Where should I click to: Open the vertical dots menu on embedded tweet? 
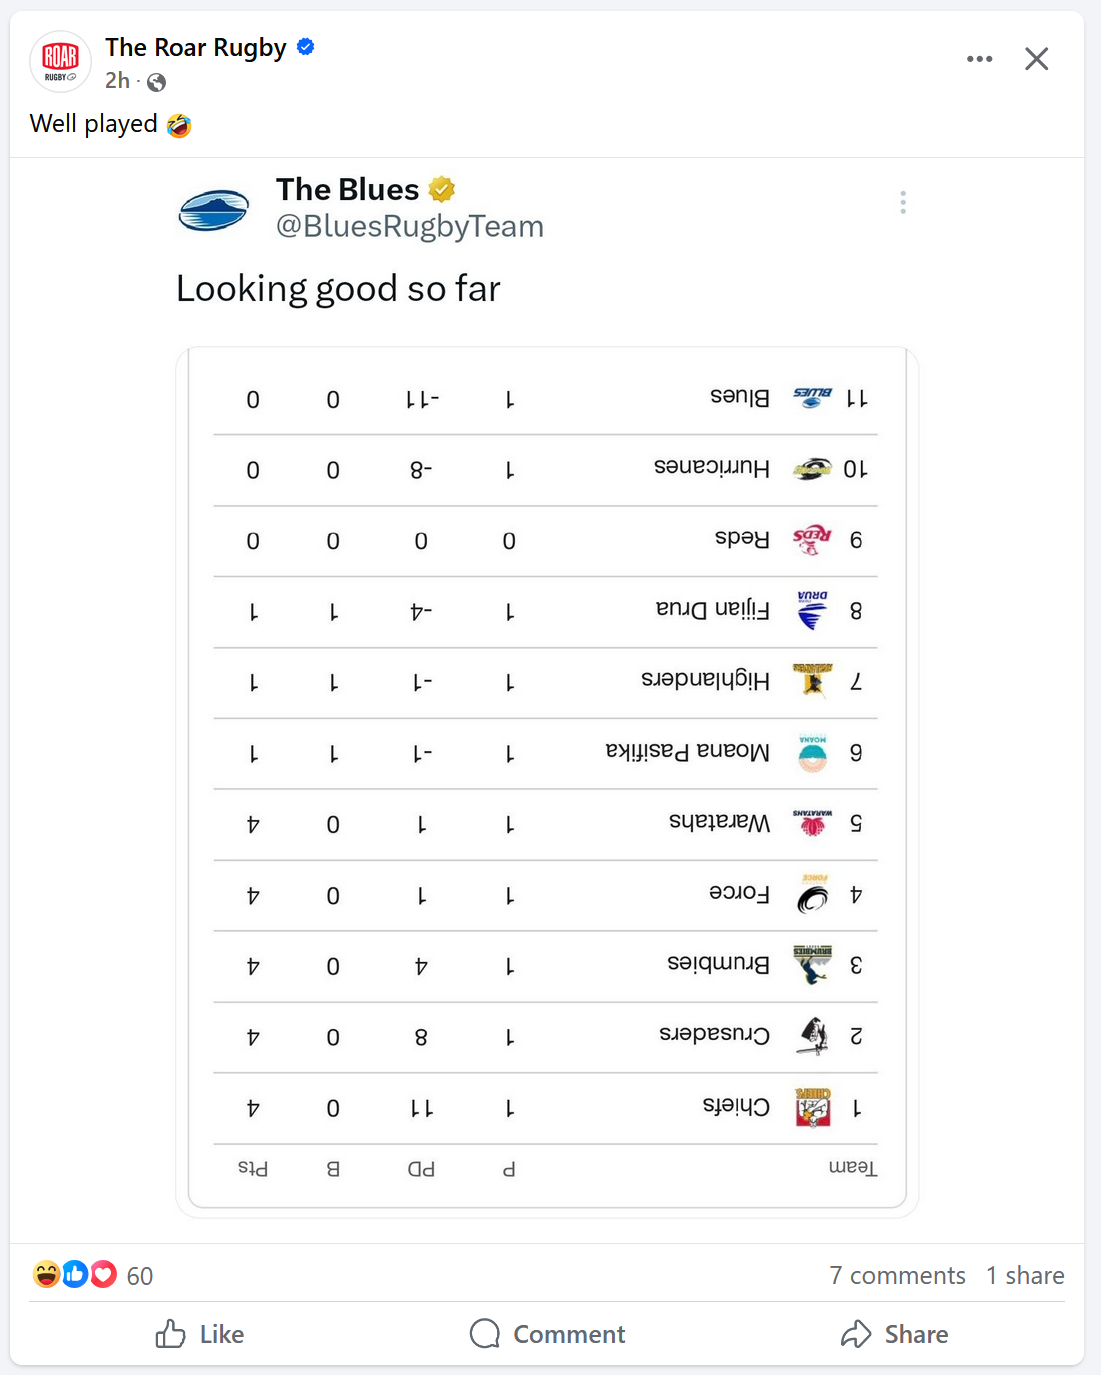(903, 203)
